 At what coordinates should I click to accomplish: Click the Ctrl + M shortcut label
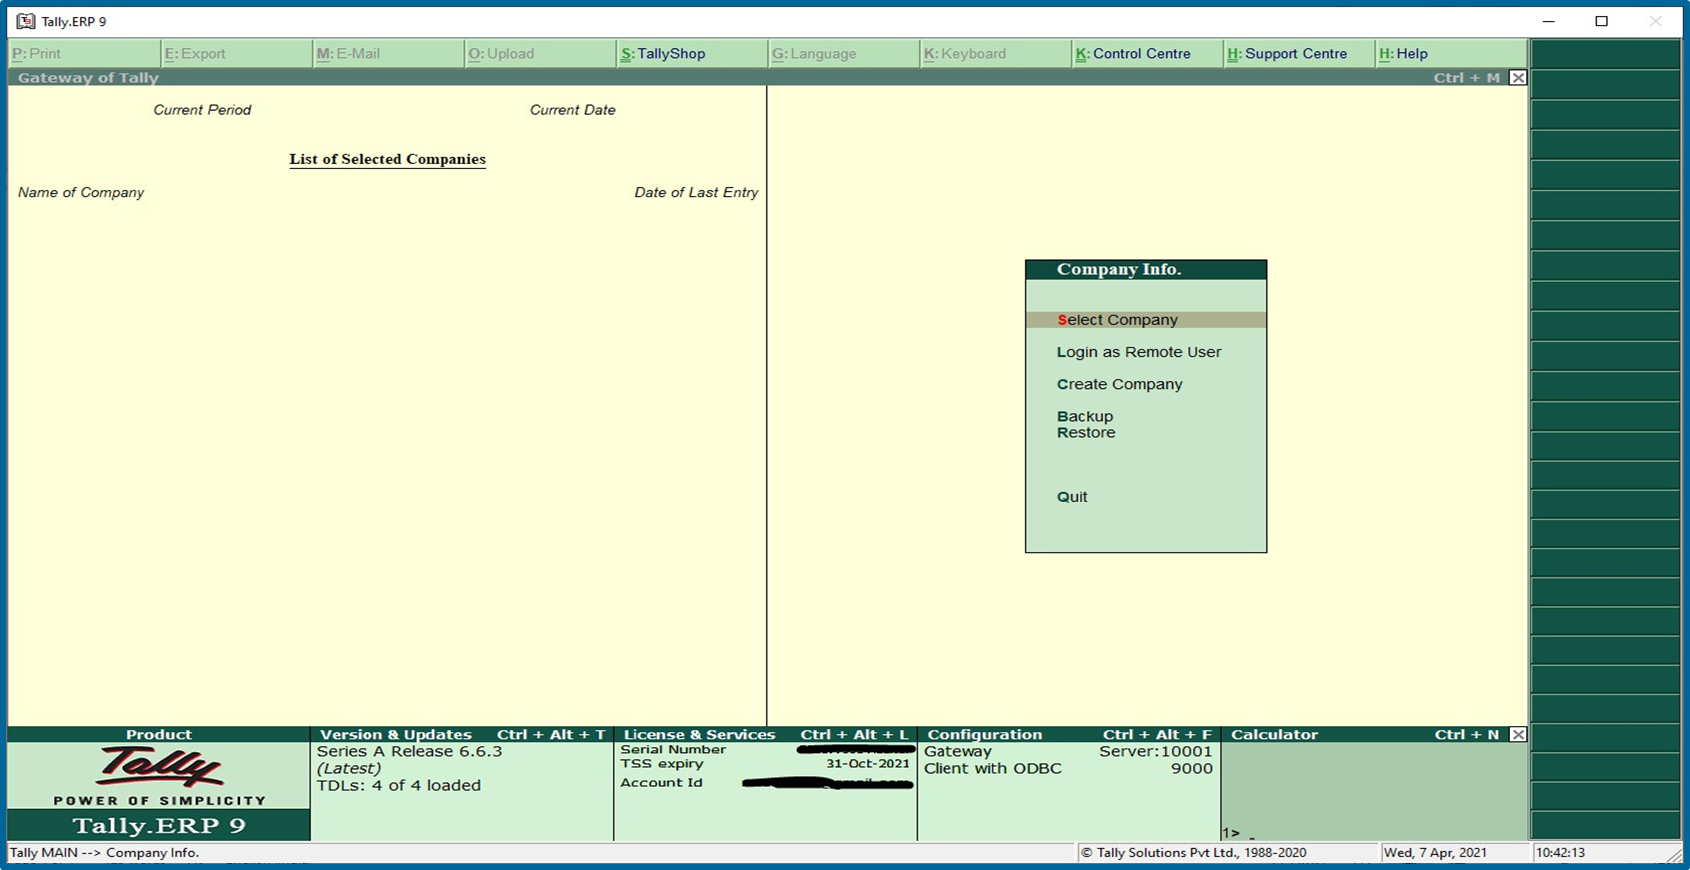pos(1467,78)
